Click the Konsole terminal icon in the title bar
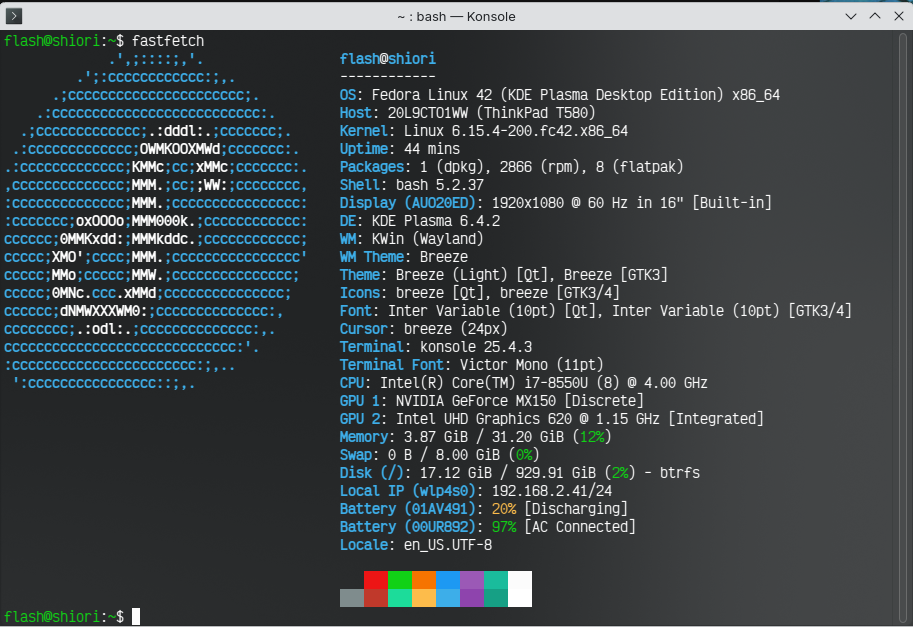The image size is (913, 627). coord(14,16)
